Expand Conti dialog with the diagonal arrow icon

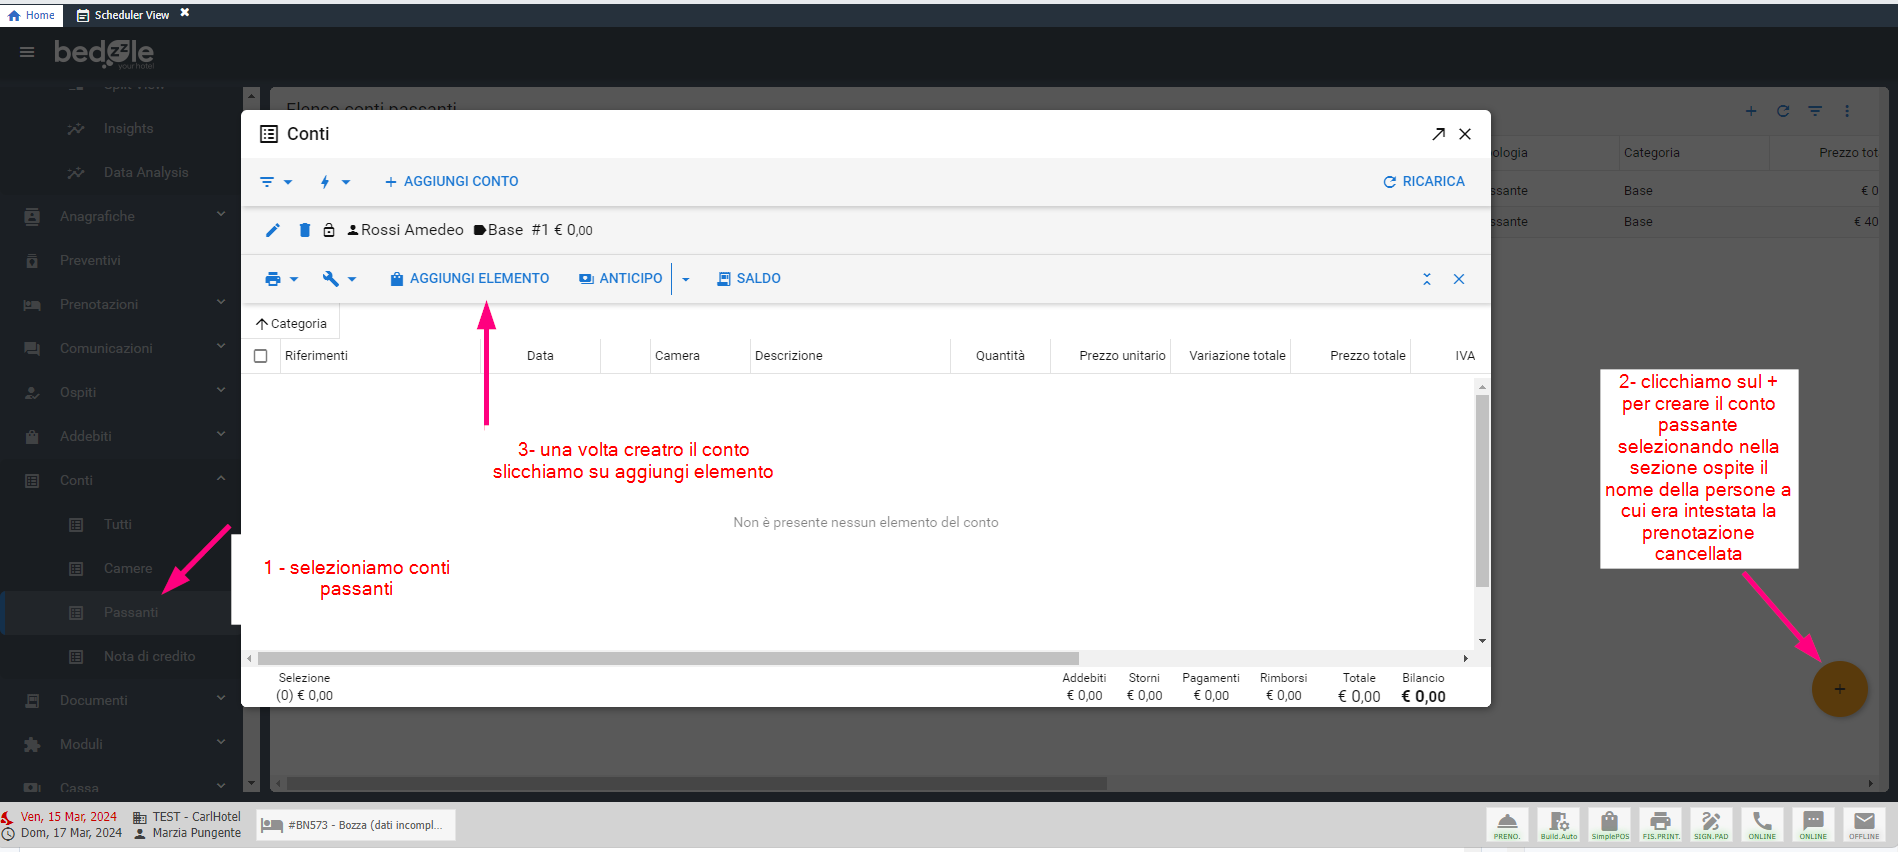1438,134
